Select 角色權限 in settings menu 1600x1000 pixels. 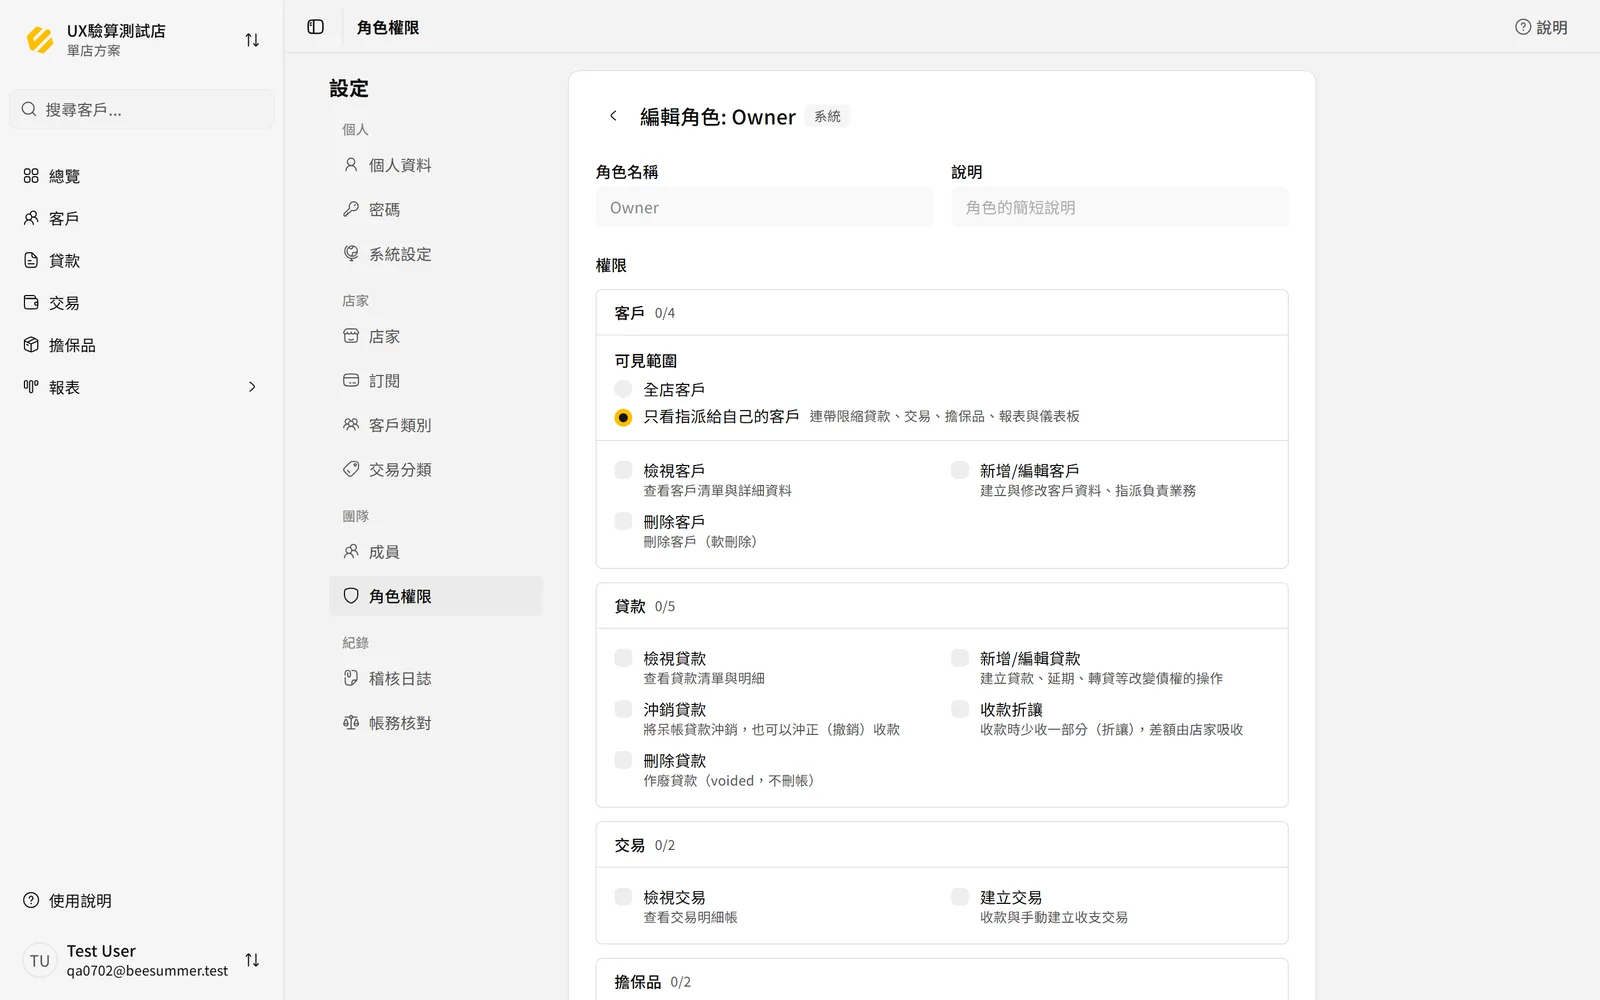point(436,596)
